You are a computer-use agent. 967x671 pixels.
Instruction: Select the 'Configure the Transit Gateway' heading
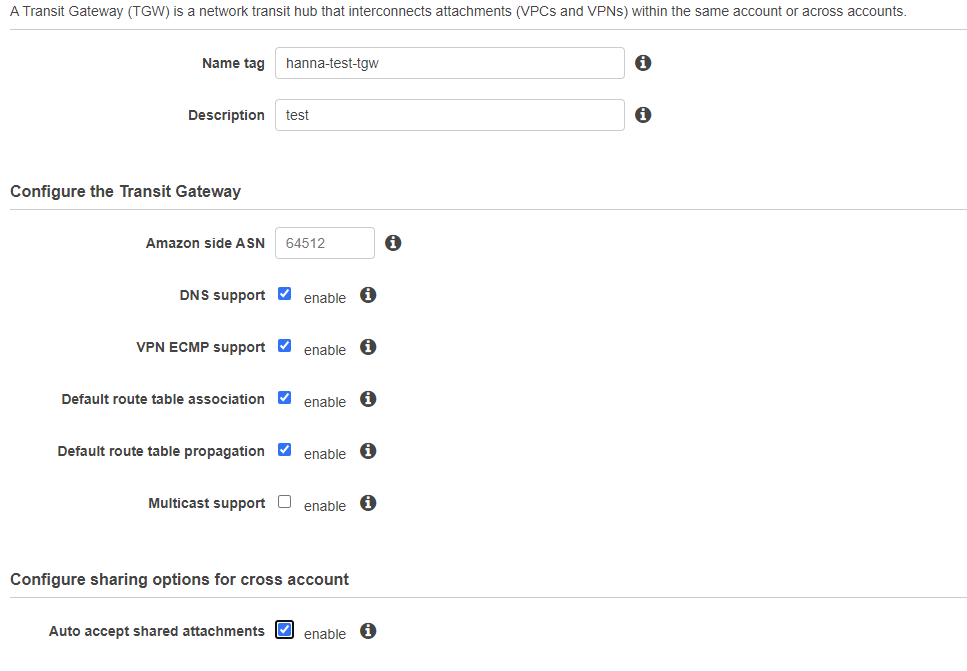click(125, 191)
